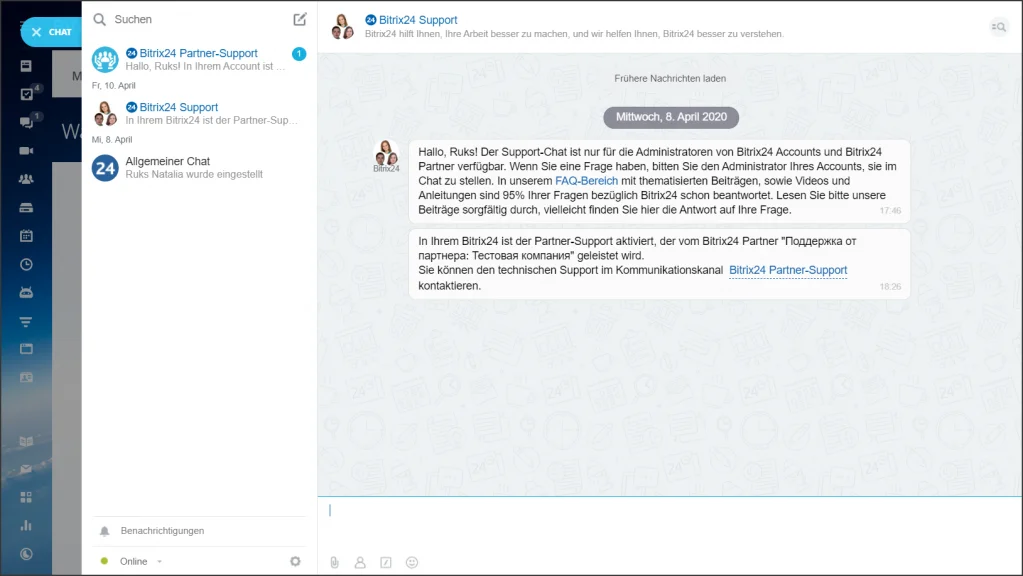Mention a user with the person icon
The image size is (1023, 576).
[x=359, y=562]
